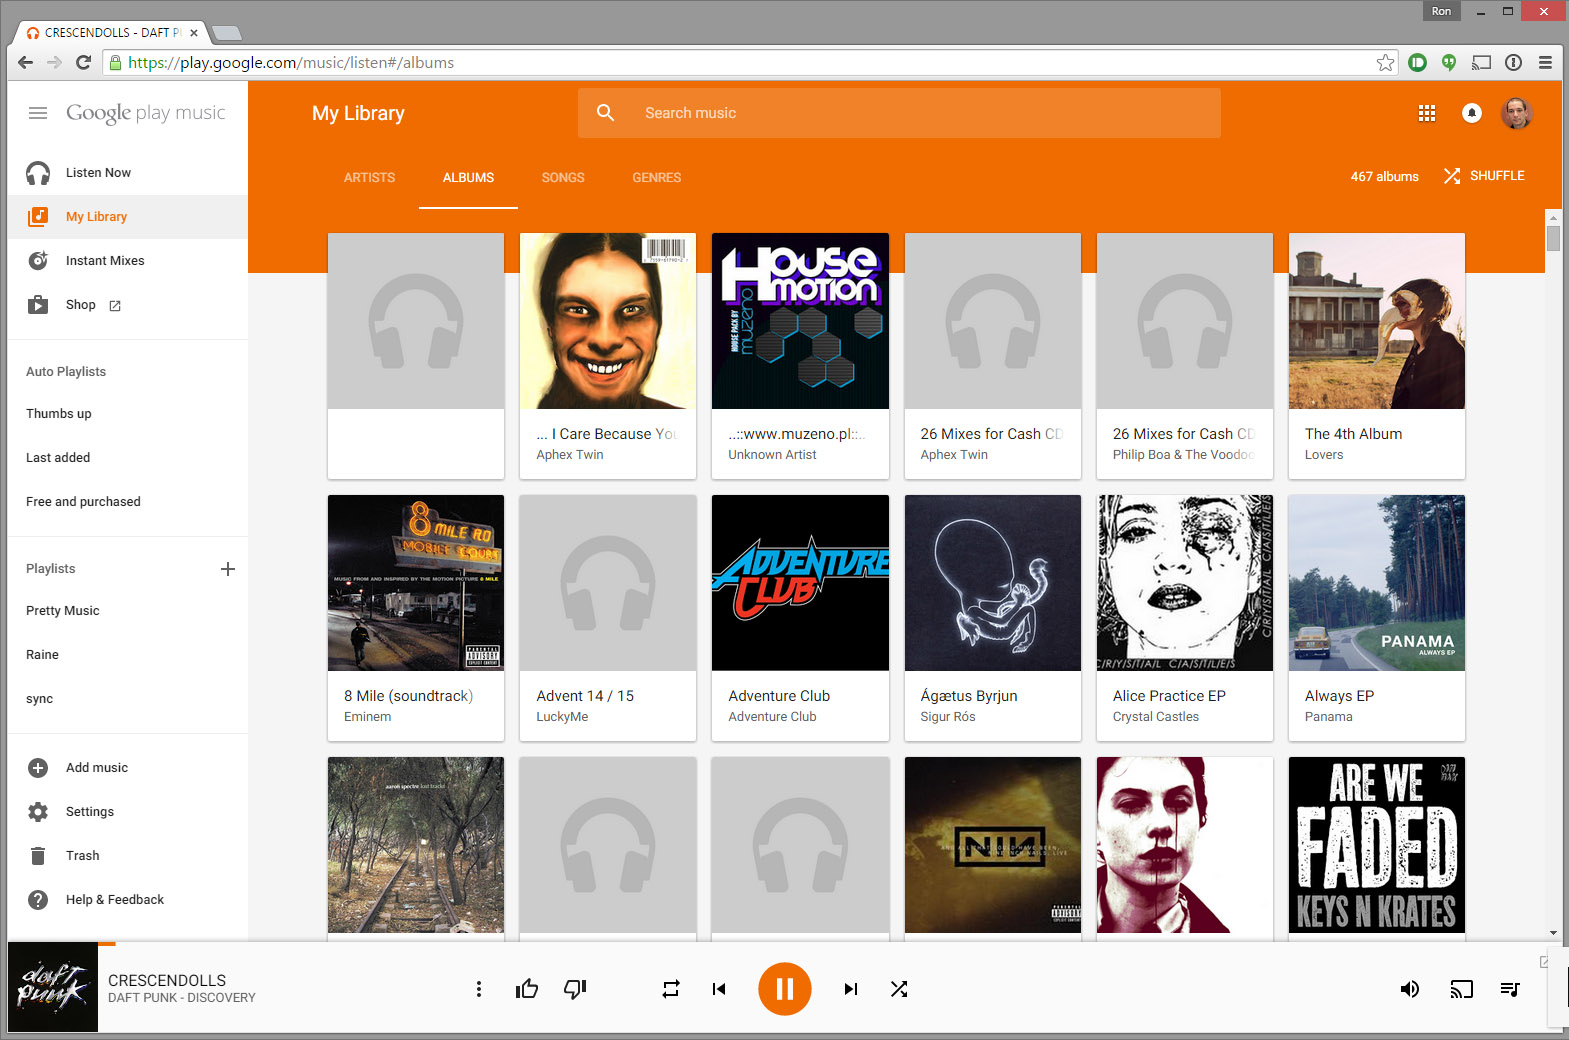Add a new playlist with plus icon

coord(228,569)
